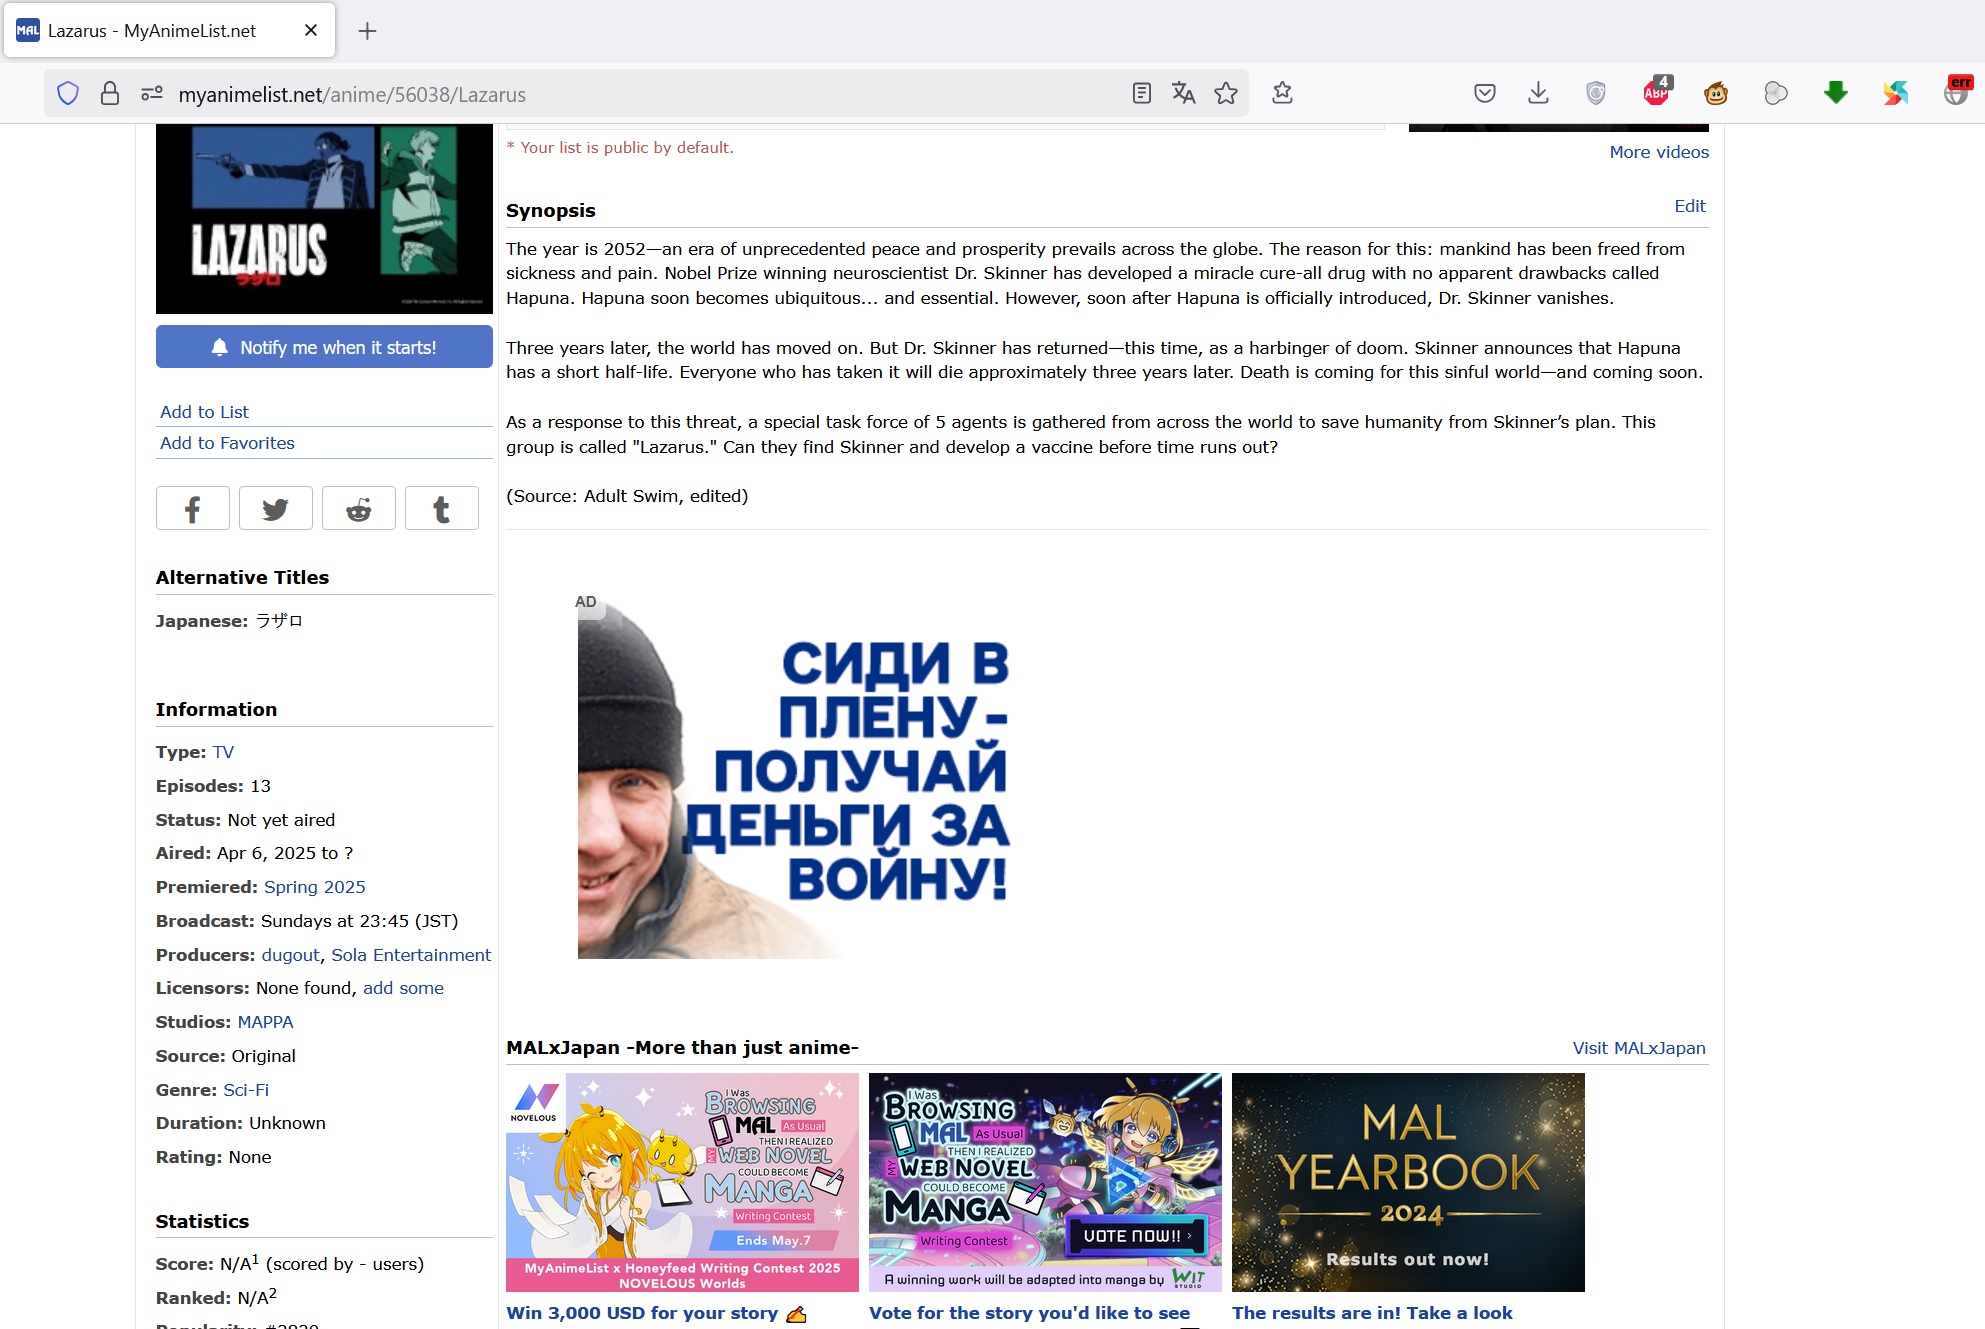Click Vote for the story link

[1029, 1313]
